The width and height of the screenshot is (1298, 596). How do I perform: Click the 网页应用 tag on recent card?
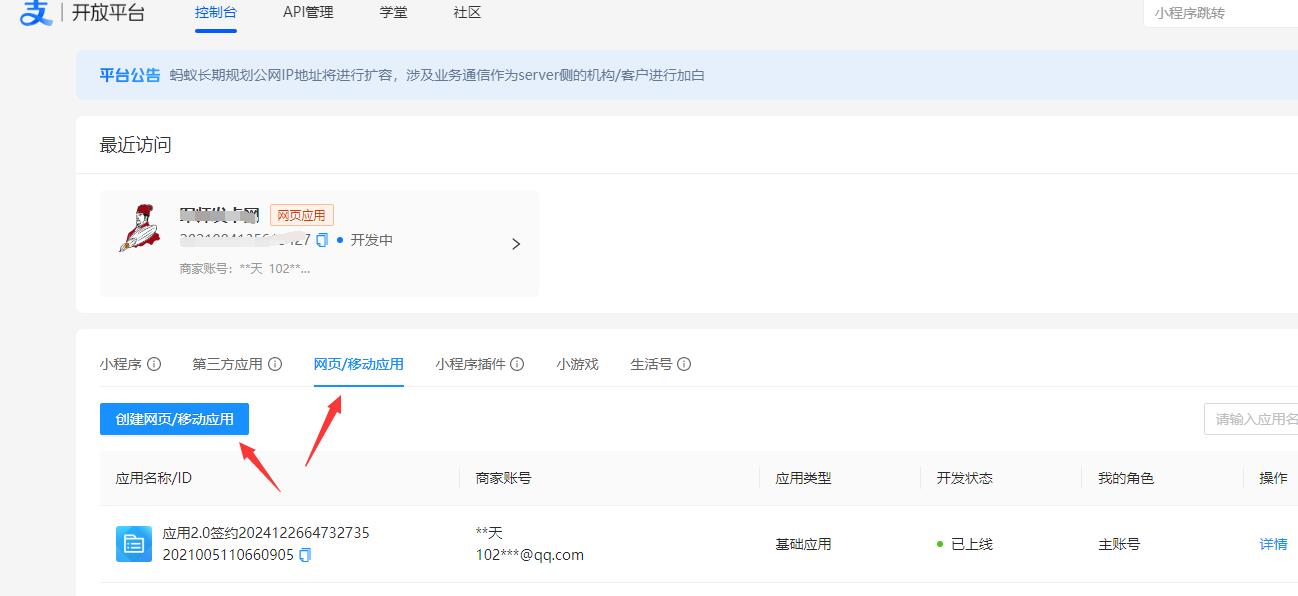[302, 215]
